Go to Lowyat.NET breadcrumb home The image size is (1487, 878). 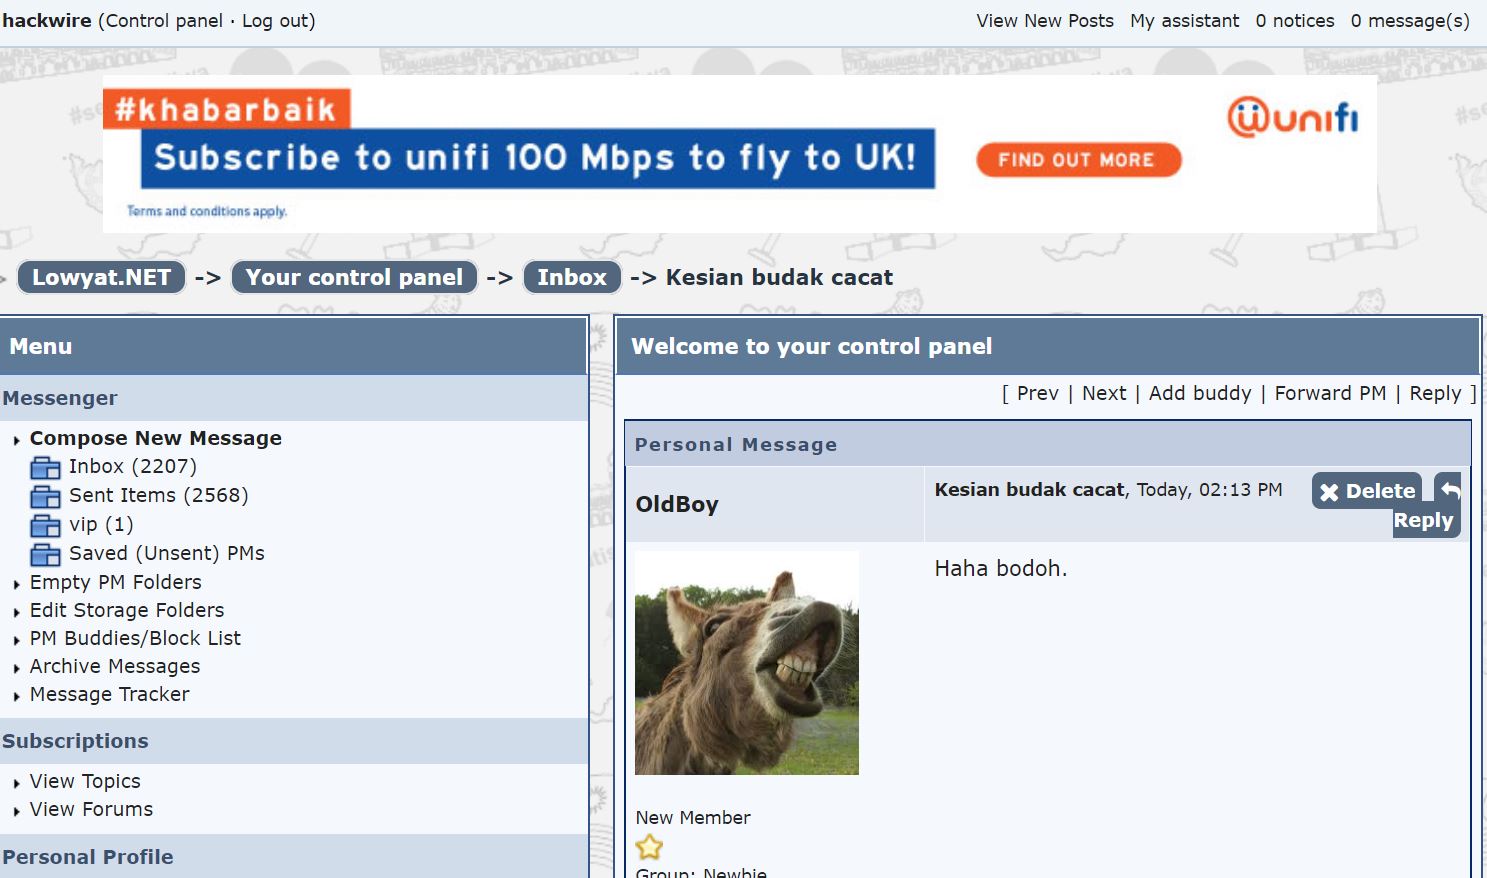coord(101,277)
